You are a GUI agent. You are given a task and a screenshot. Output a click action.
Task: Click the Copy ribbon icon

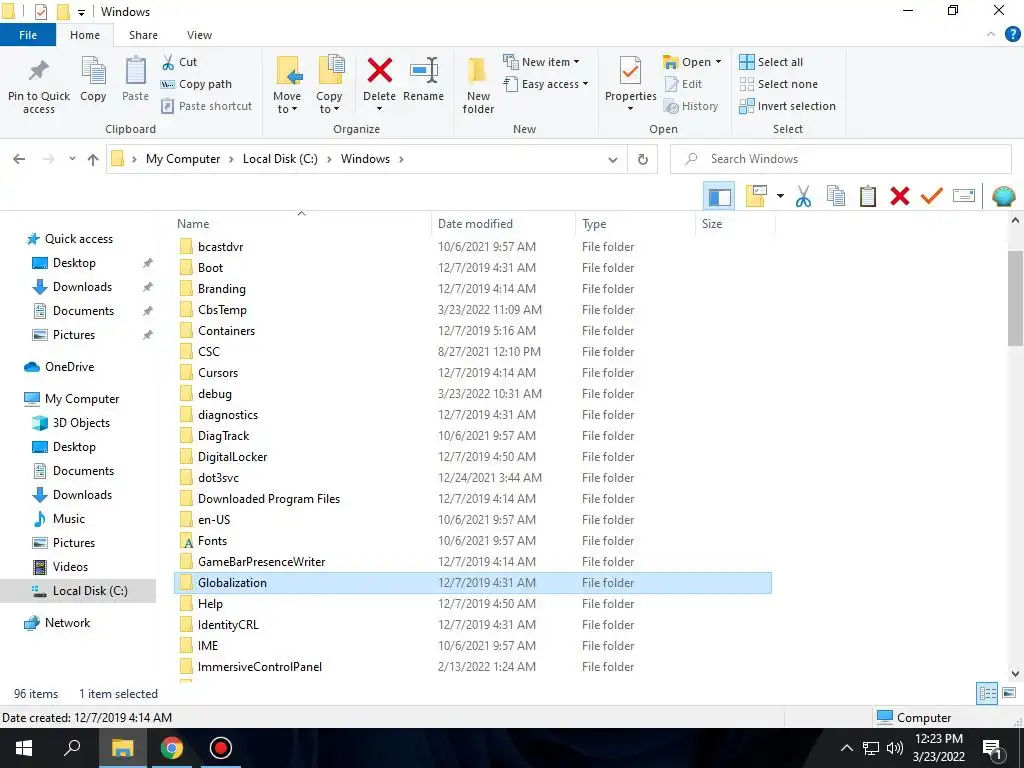[x=93, y=71]
